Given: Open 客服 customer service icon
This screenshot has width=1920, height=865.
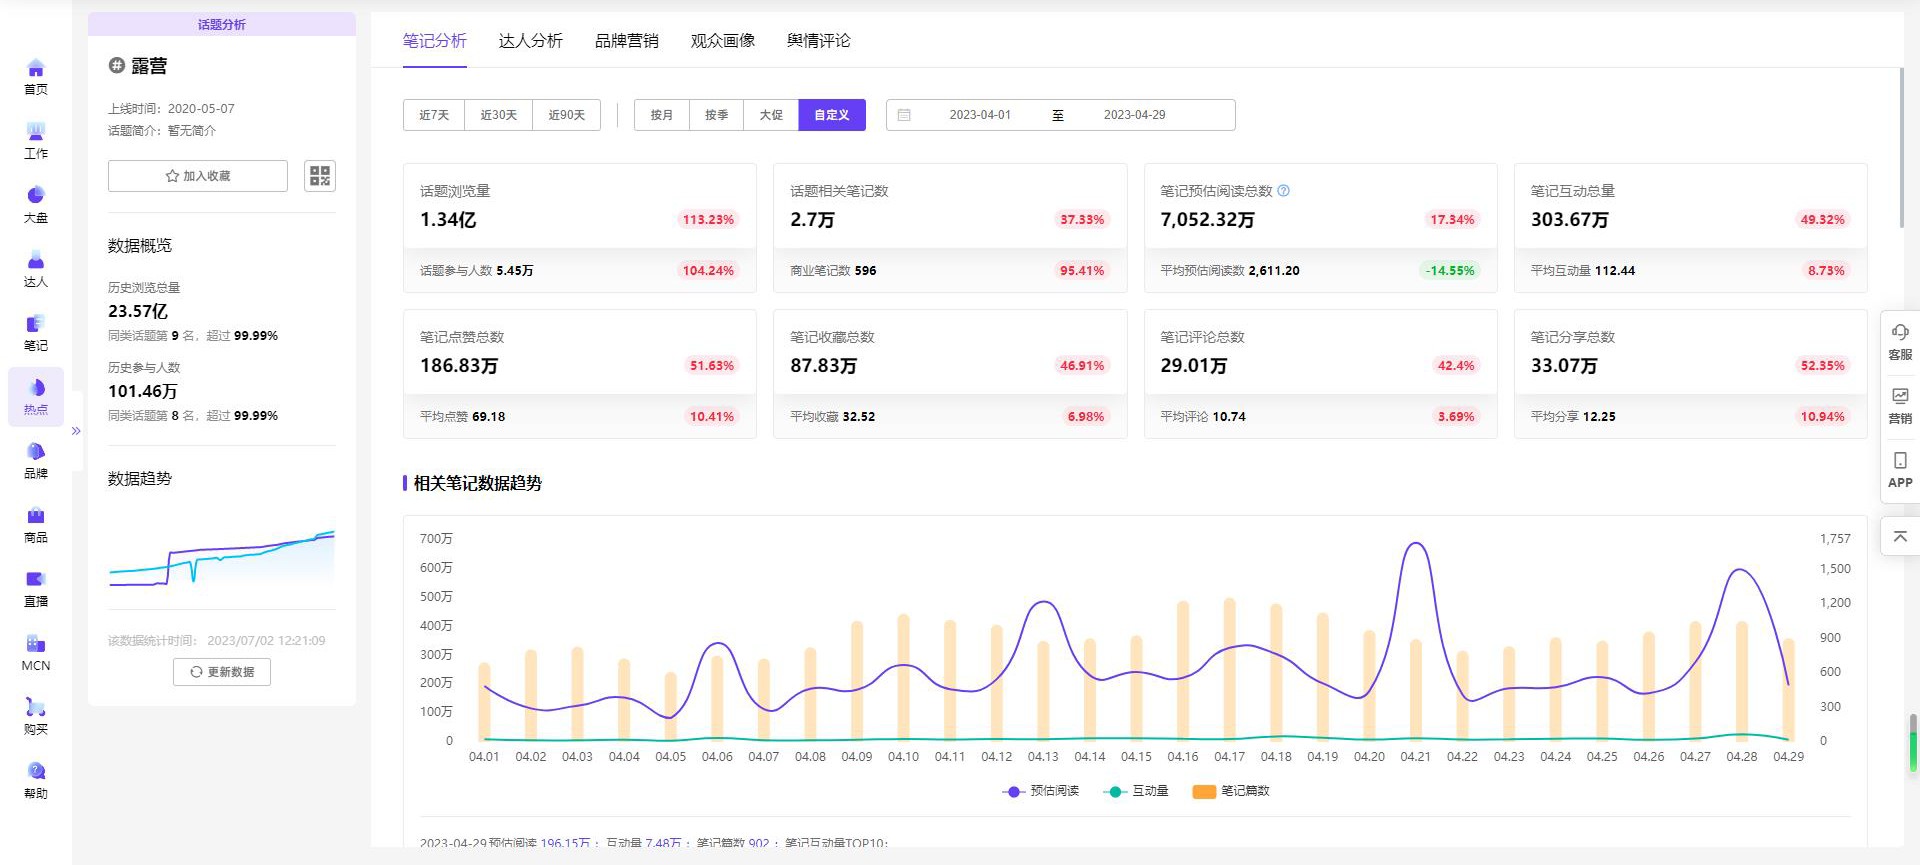Looking at the screenshot, I should 1899,340.
